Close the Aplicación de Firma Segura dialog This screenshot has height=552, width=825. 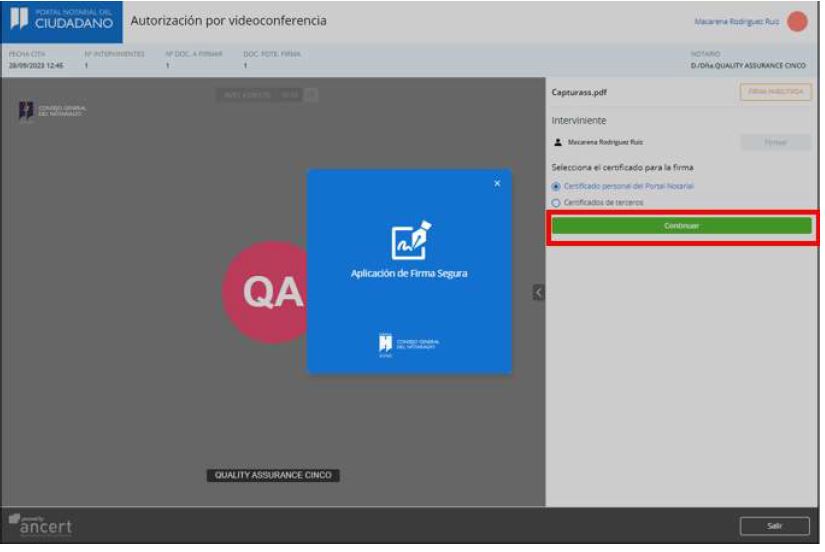tap(497, 183)
